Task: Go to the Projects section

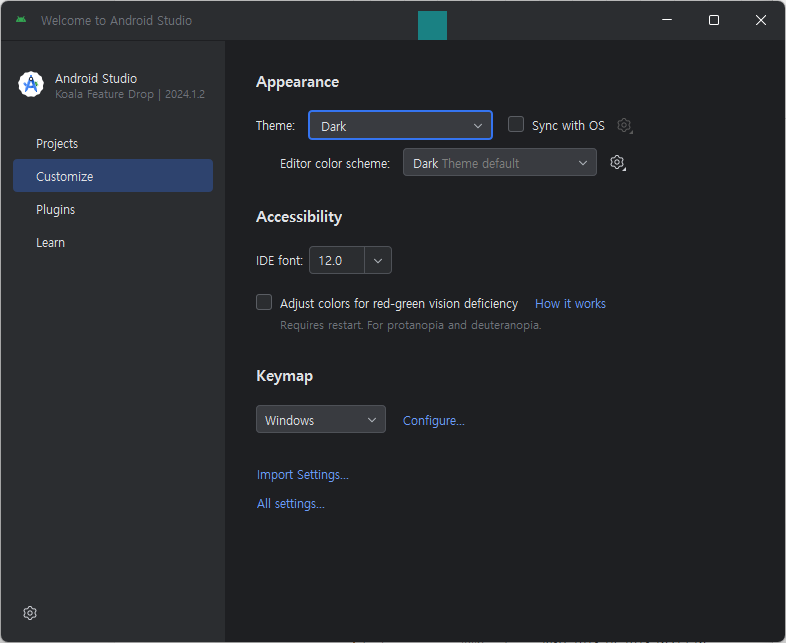Action: tap(113, 144)
